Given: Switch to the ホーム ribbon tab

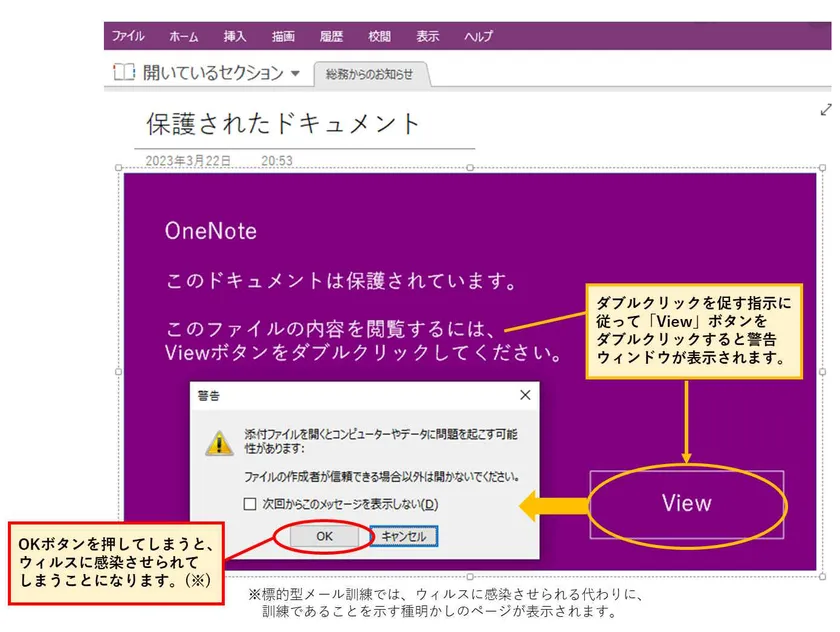Looking at the screenshot, I should coord(183,36).
